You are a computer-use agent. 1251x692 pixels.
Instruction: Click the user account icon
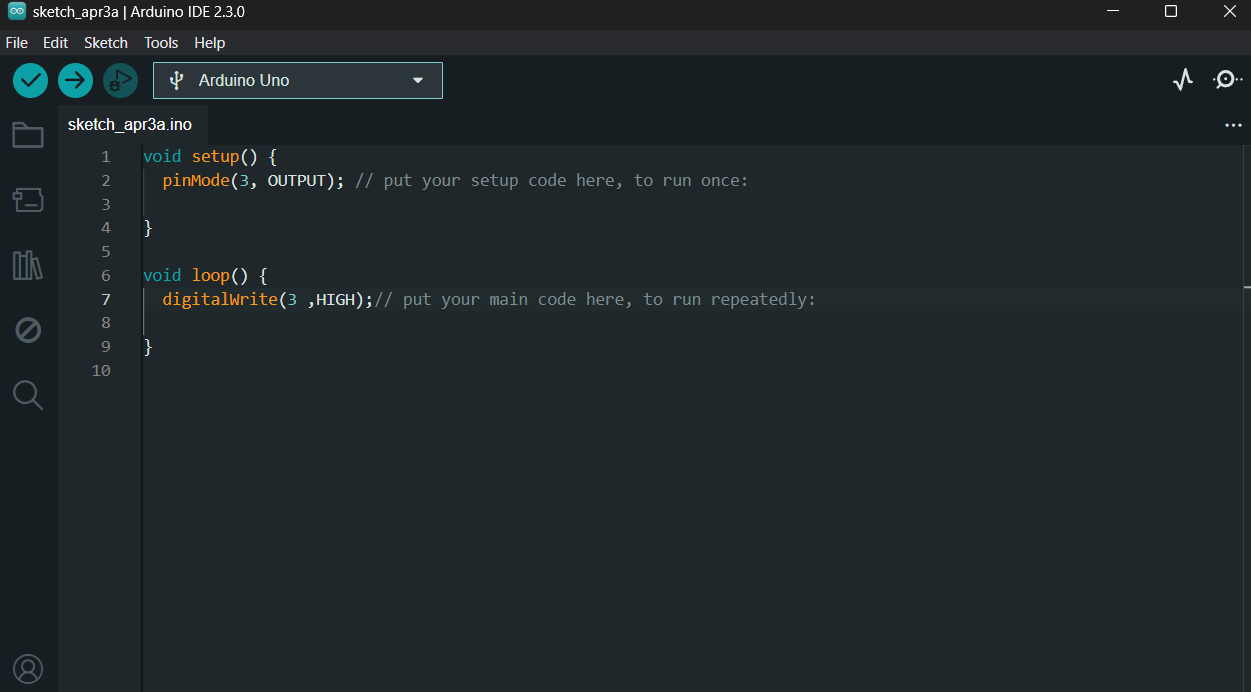pos(28,668)
